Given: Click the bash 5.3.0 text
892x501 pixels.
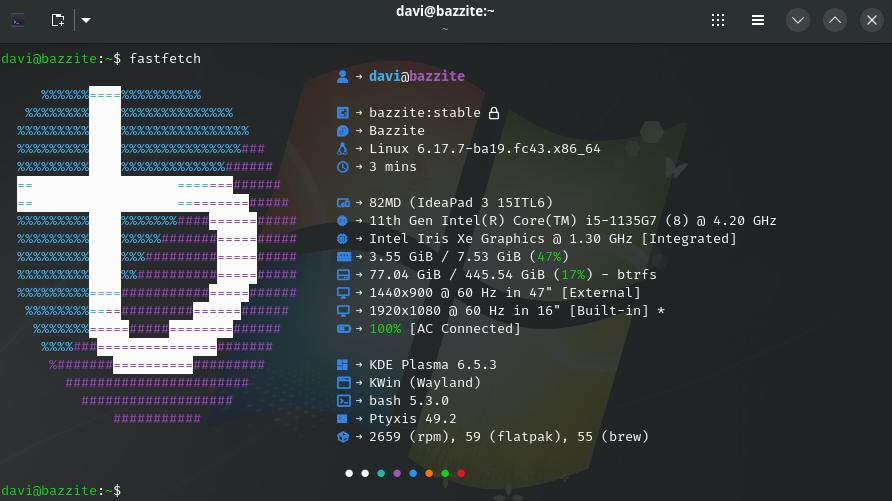Looking at the screenshot, I should point(409,401).
